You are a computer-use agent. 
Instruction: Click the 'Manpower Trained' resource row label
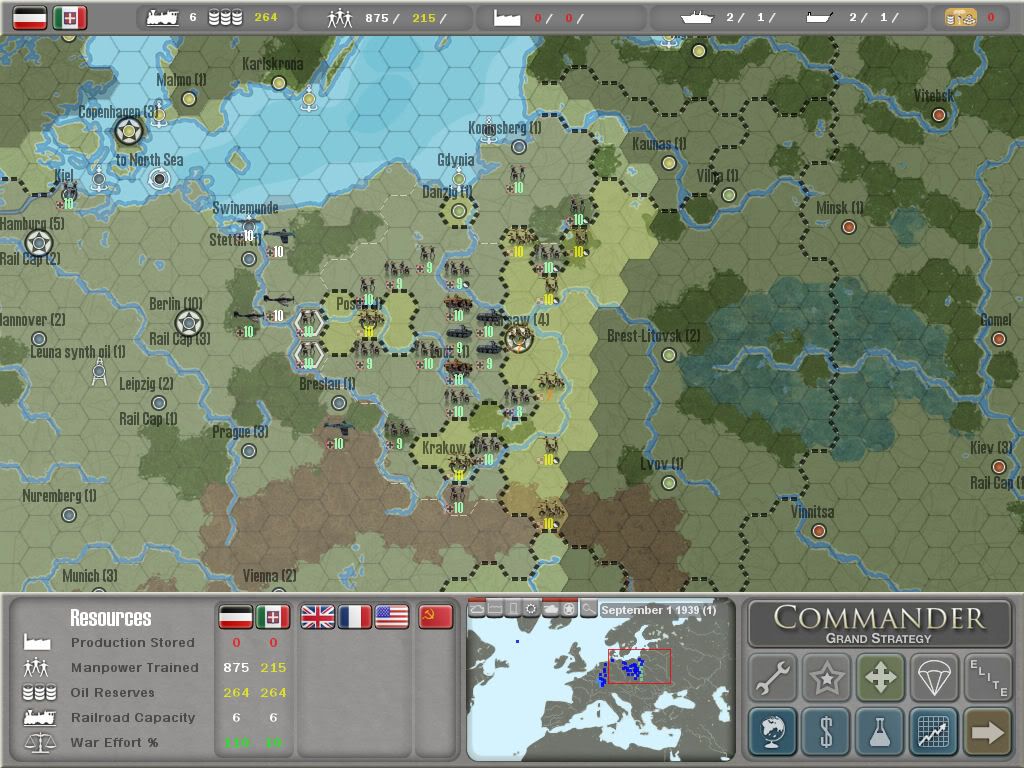click(135, 667)
